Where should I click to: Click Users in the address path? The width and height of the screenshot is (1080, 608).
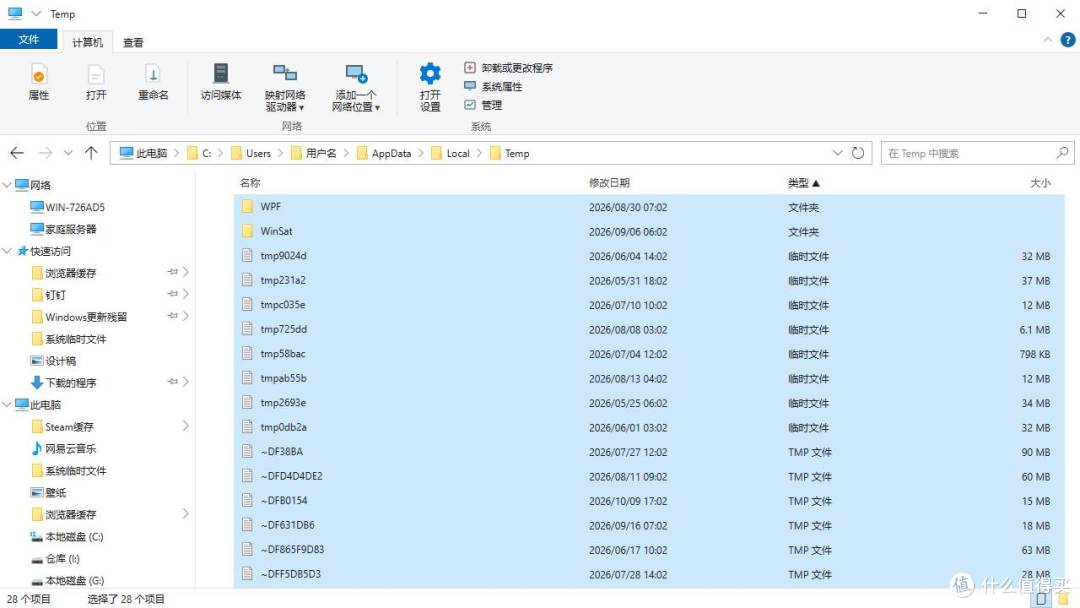(258, 153)
